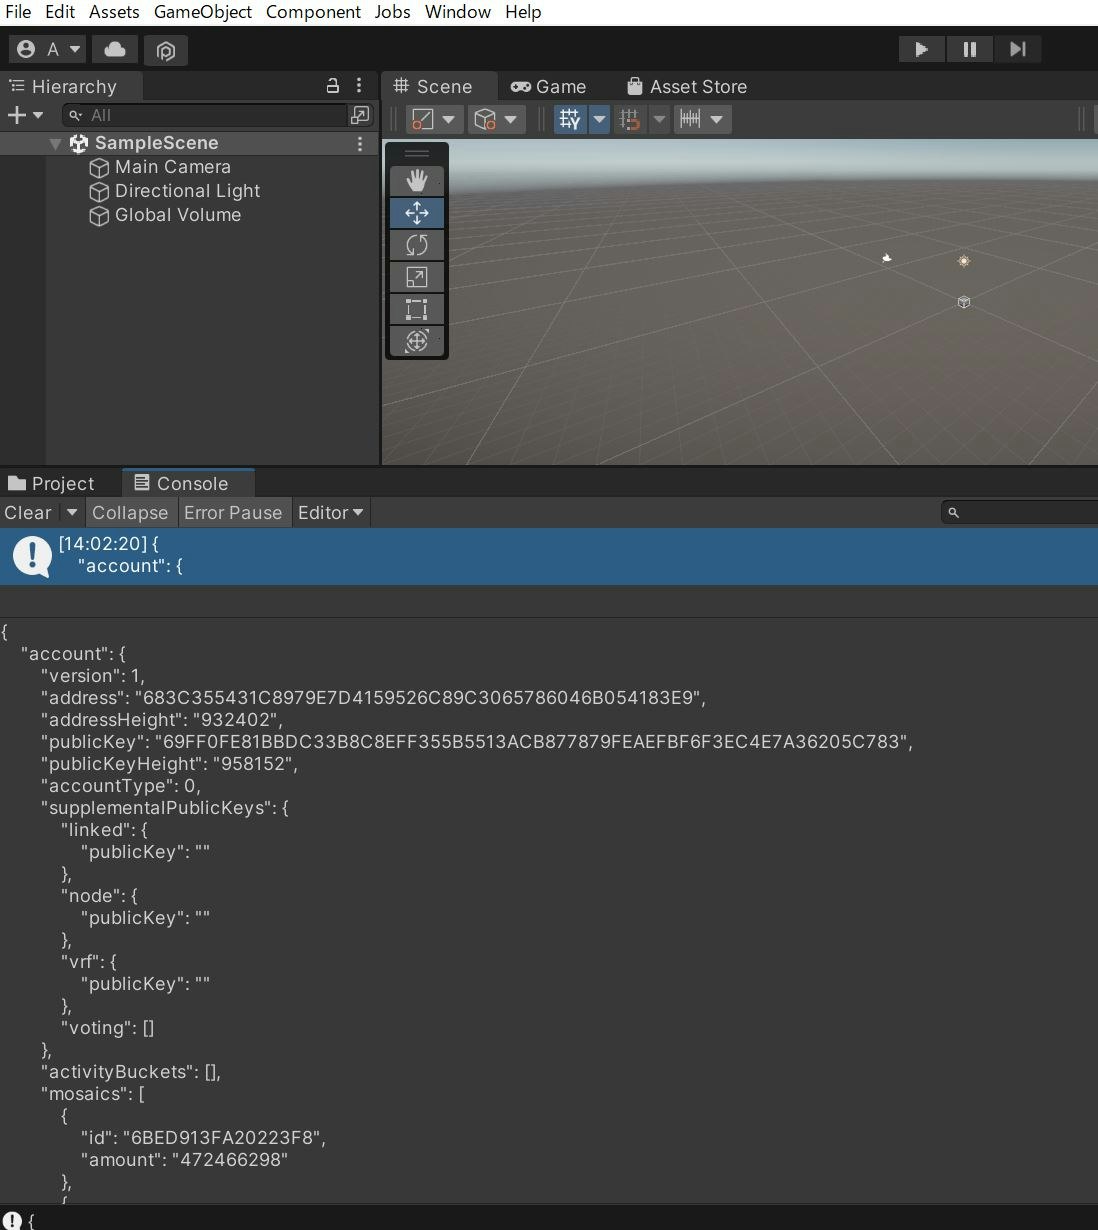Open the Clear options dropdown arrow
The width and height of the screenshot is (1098, 1230).
[72, 512]
